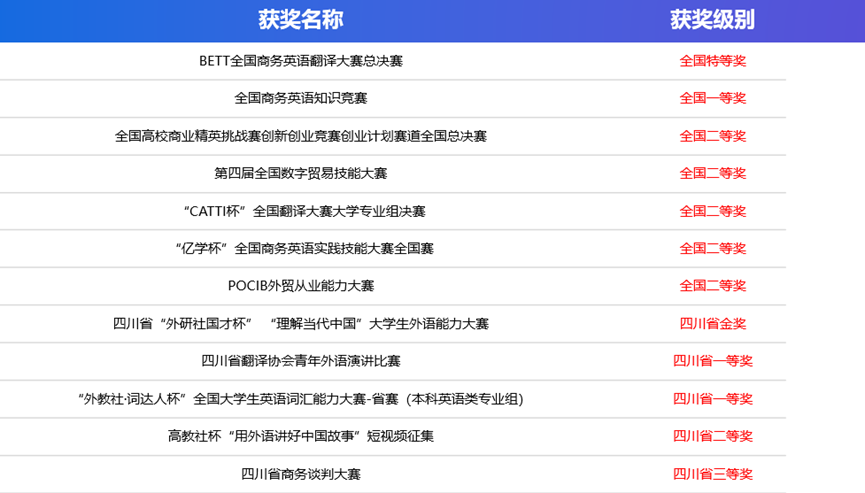This screenshot has height=493, width=865.
Task: Click the 四川省金奖 award level cell
Action: click(712, 324)
